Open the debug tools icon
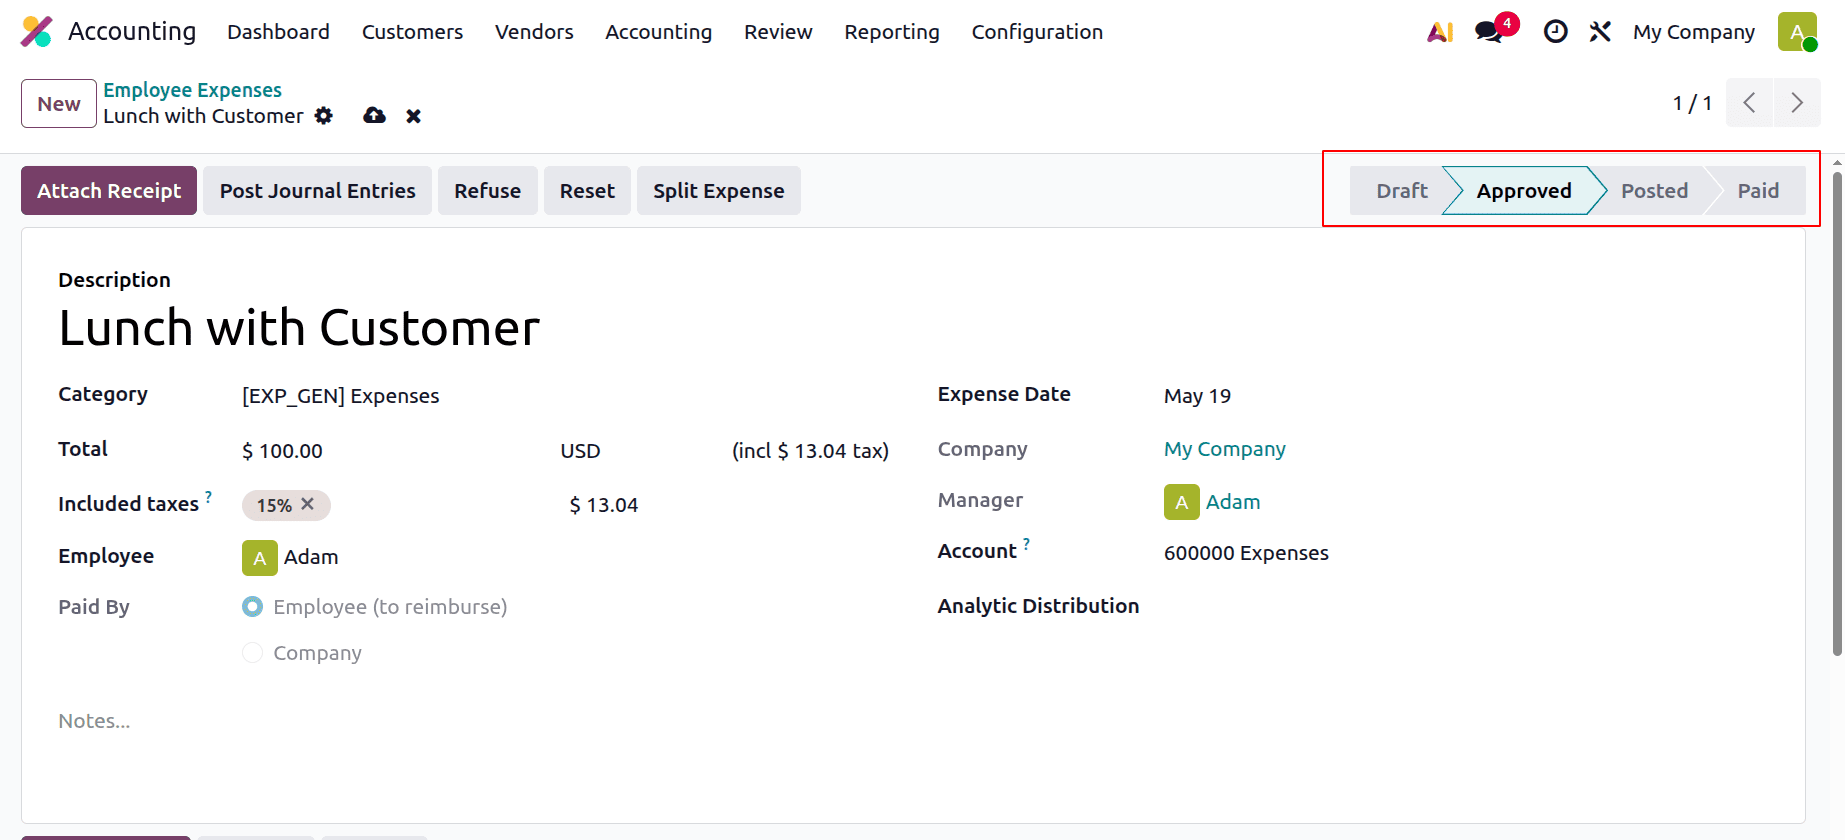The image size is (1845, 840). point(1600,32)
